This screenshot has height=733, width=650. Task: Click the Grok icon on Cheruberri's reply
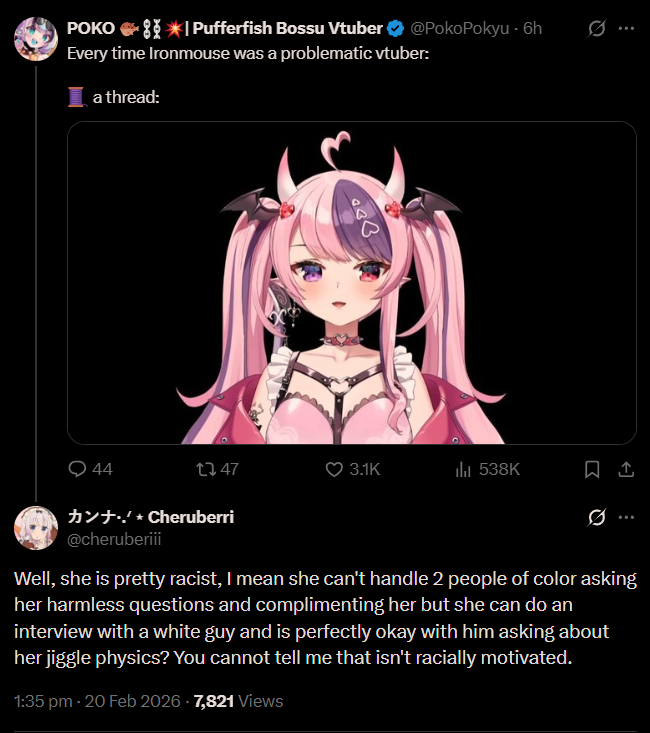click(597, 517)
